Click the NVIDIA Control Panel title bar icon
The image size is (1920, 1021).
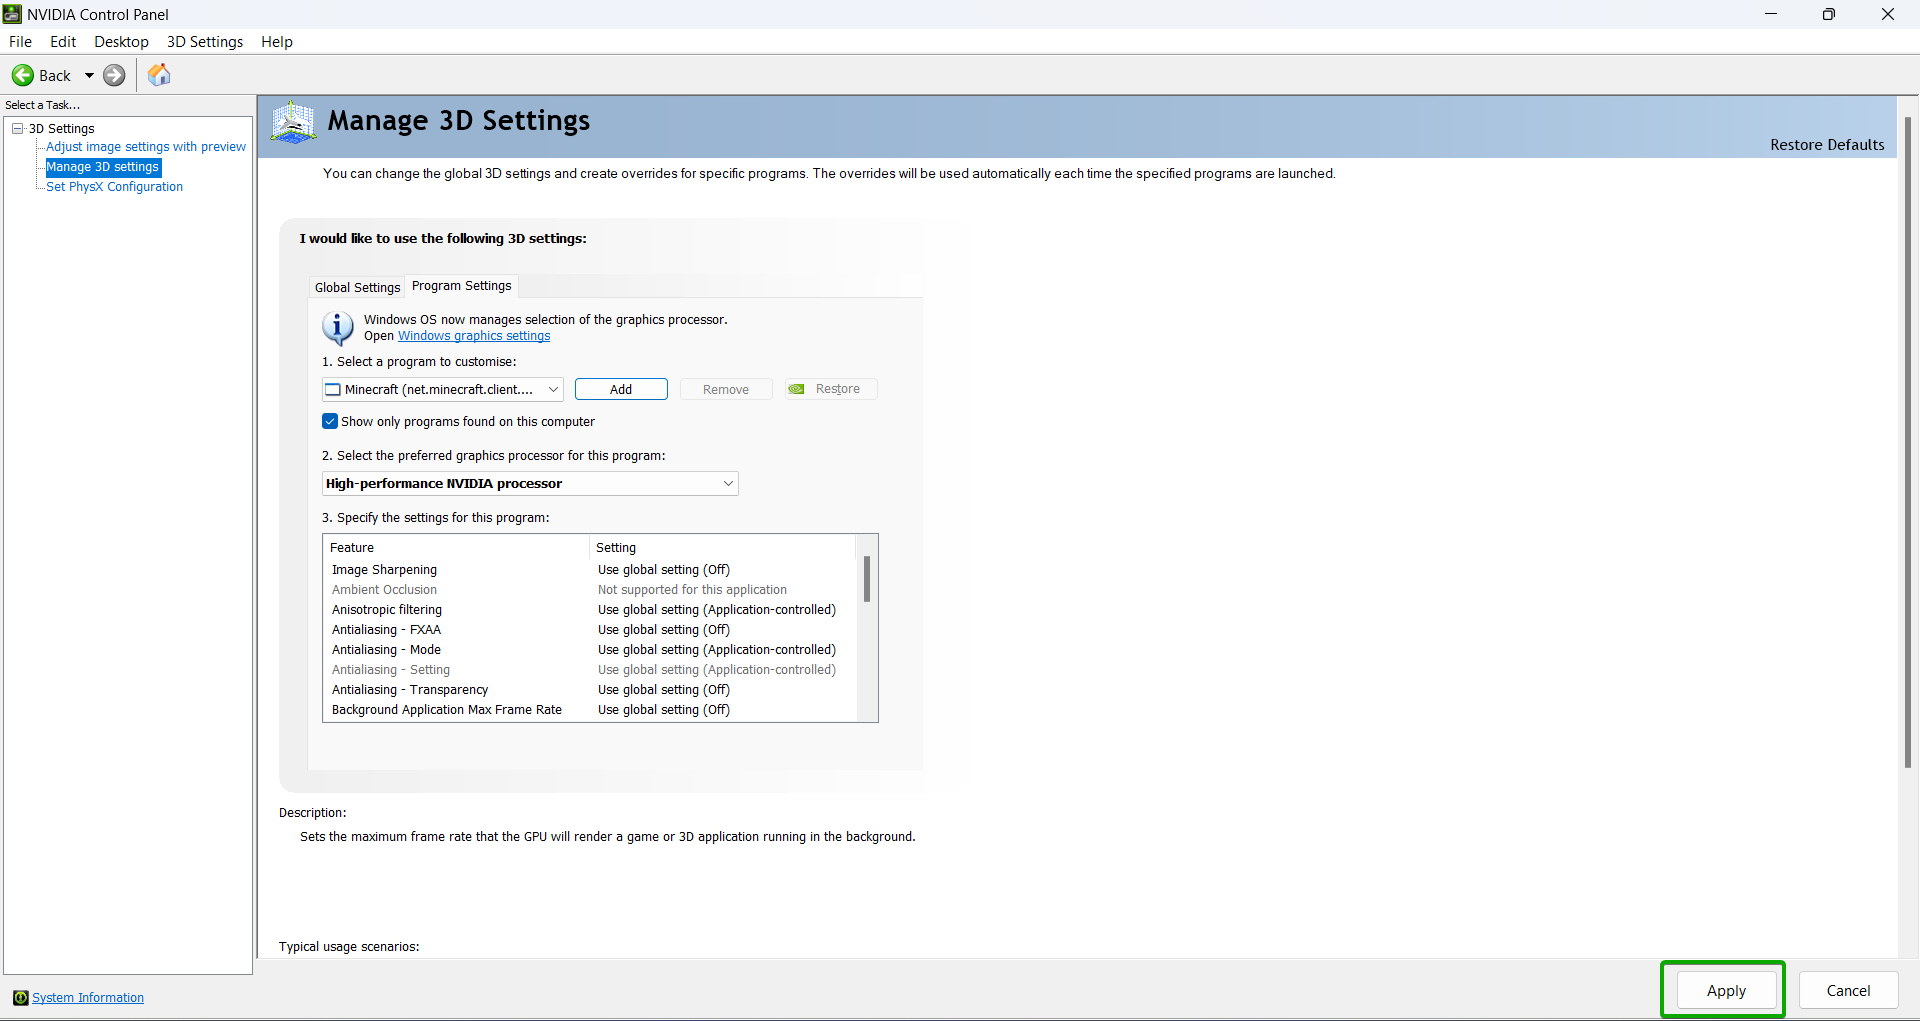12,14
